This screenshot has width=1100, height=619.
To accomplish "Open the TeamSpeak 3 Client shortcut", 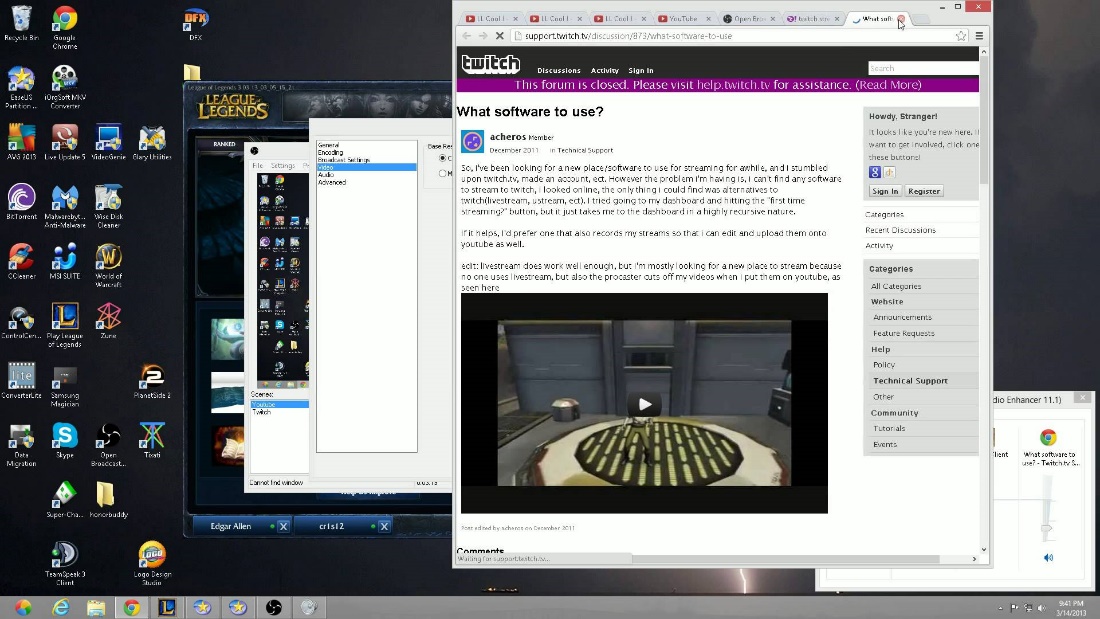I will click(65, 564).
